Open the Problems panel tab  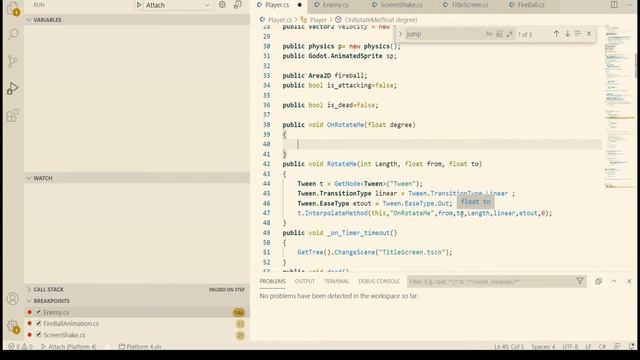pyautogui.click(x=273, y=281)
